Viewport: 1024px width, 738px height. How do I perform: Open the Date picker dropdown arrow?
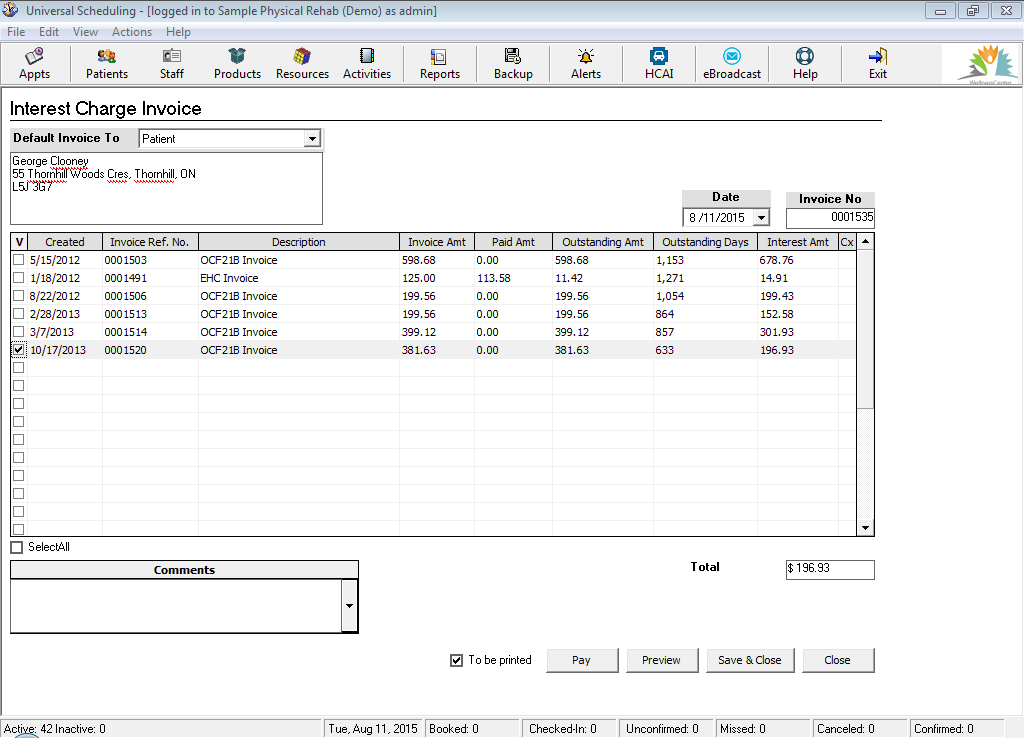pos(761,217)
